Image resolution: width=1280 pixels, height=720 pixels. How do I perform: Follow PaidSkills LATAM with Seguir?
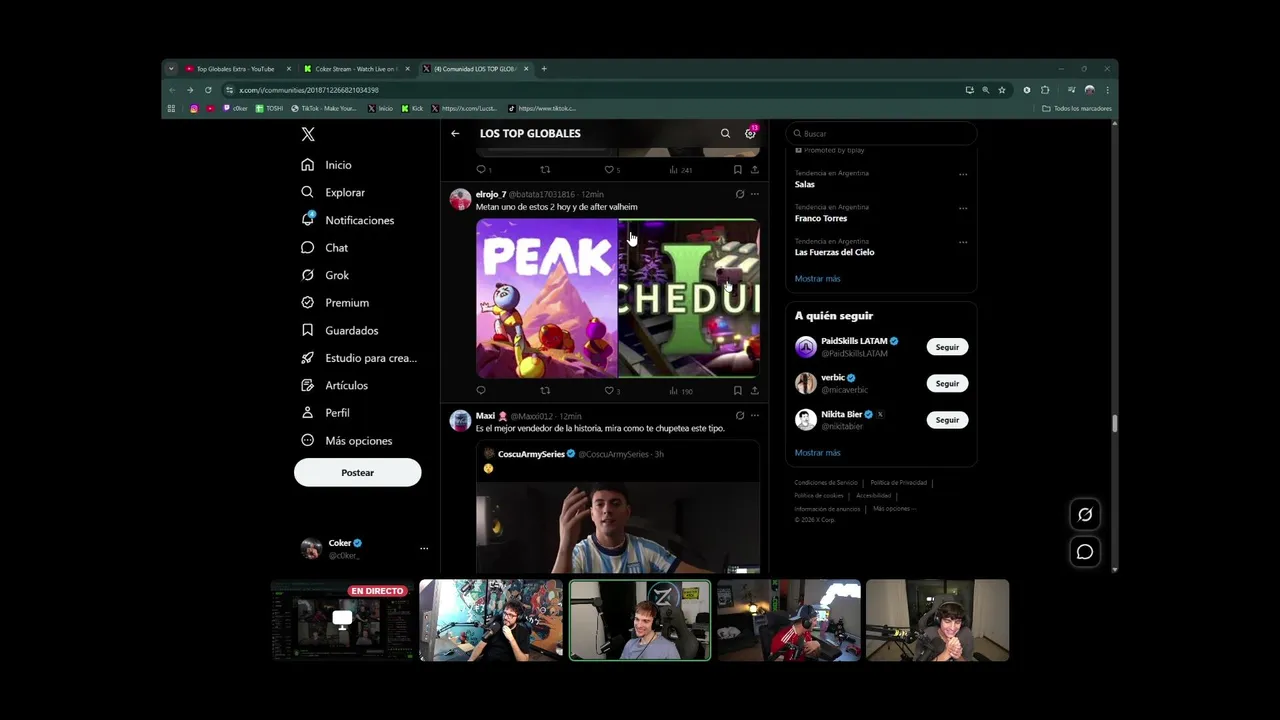point(947,347)
